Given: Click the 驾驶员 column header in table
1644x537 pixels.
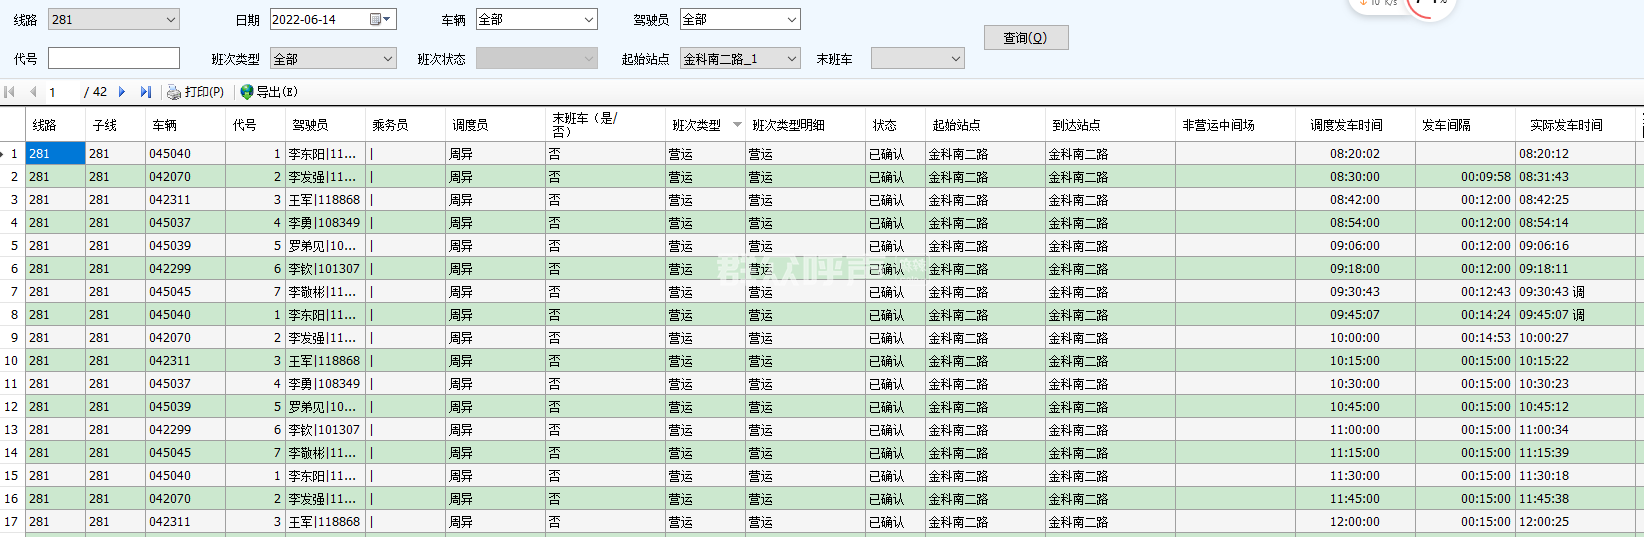Looking at the screenshot, I should pyautogui.click(x=310, y=125).
